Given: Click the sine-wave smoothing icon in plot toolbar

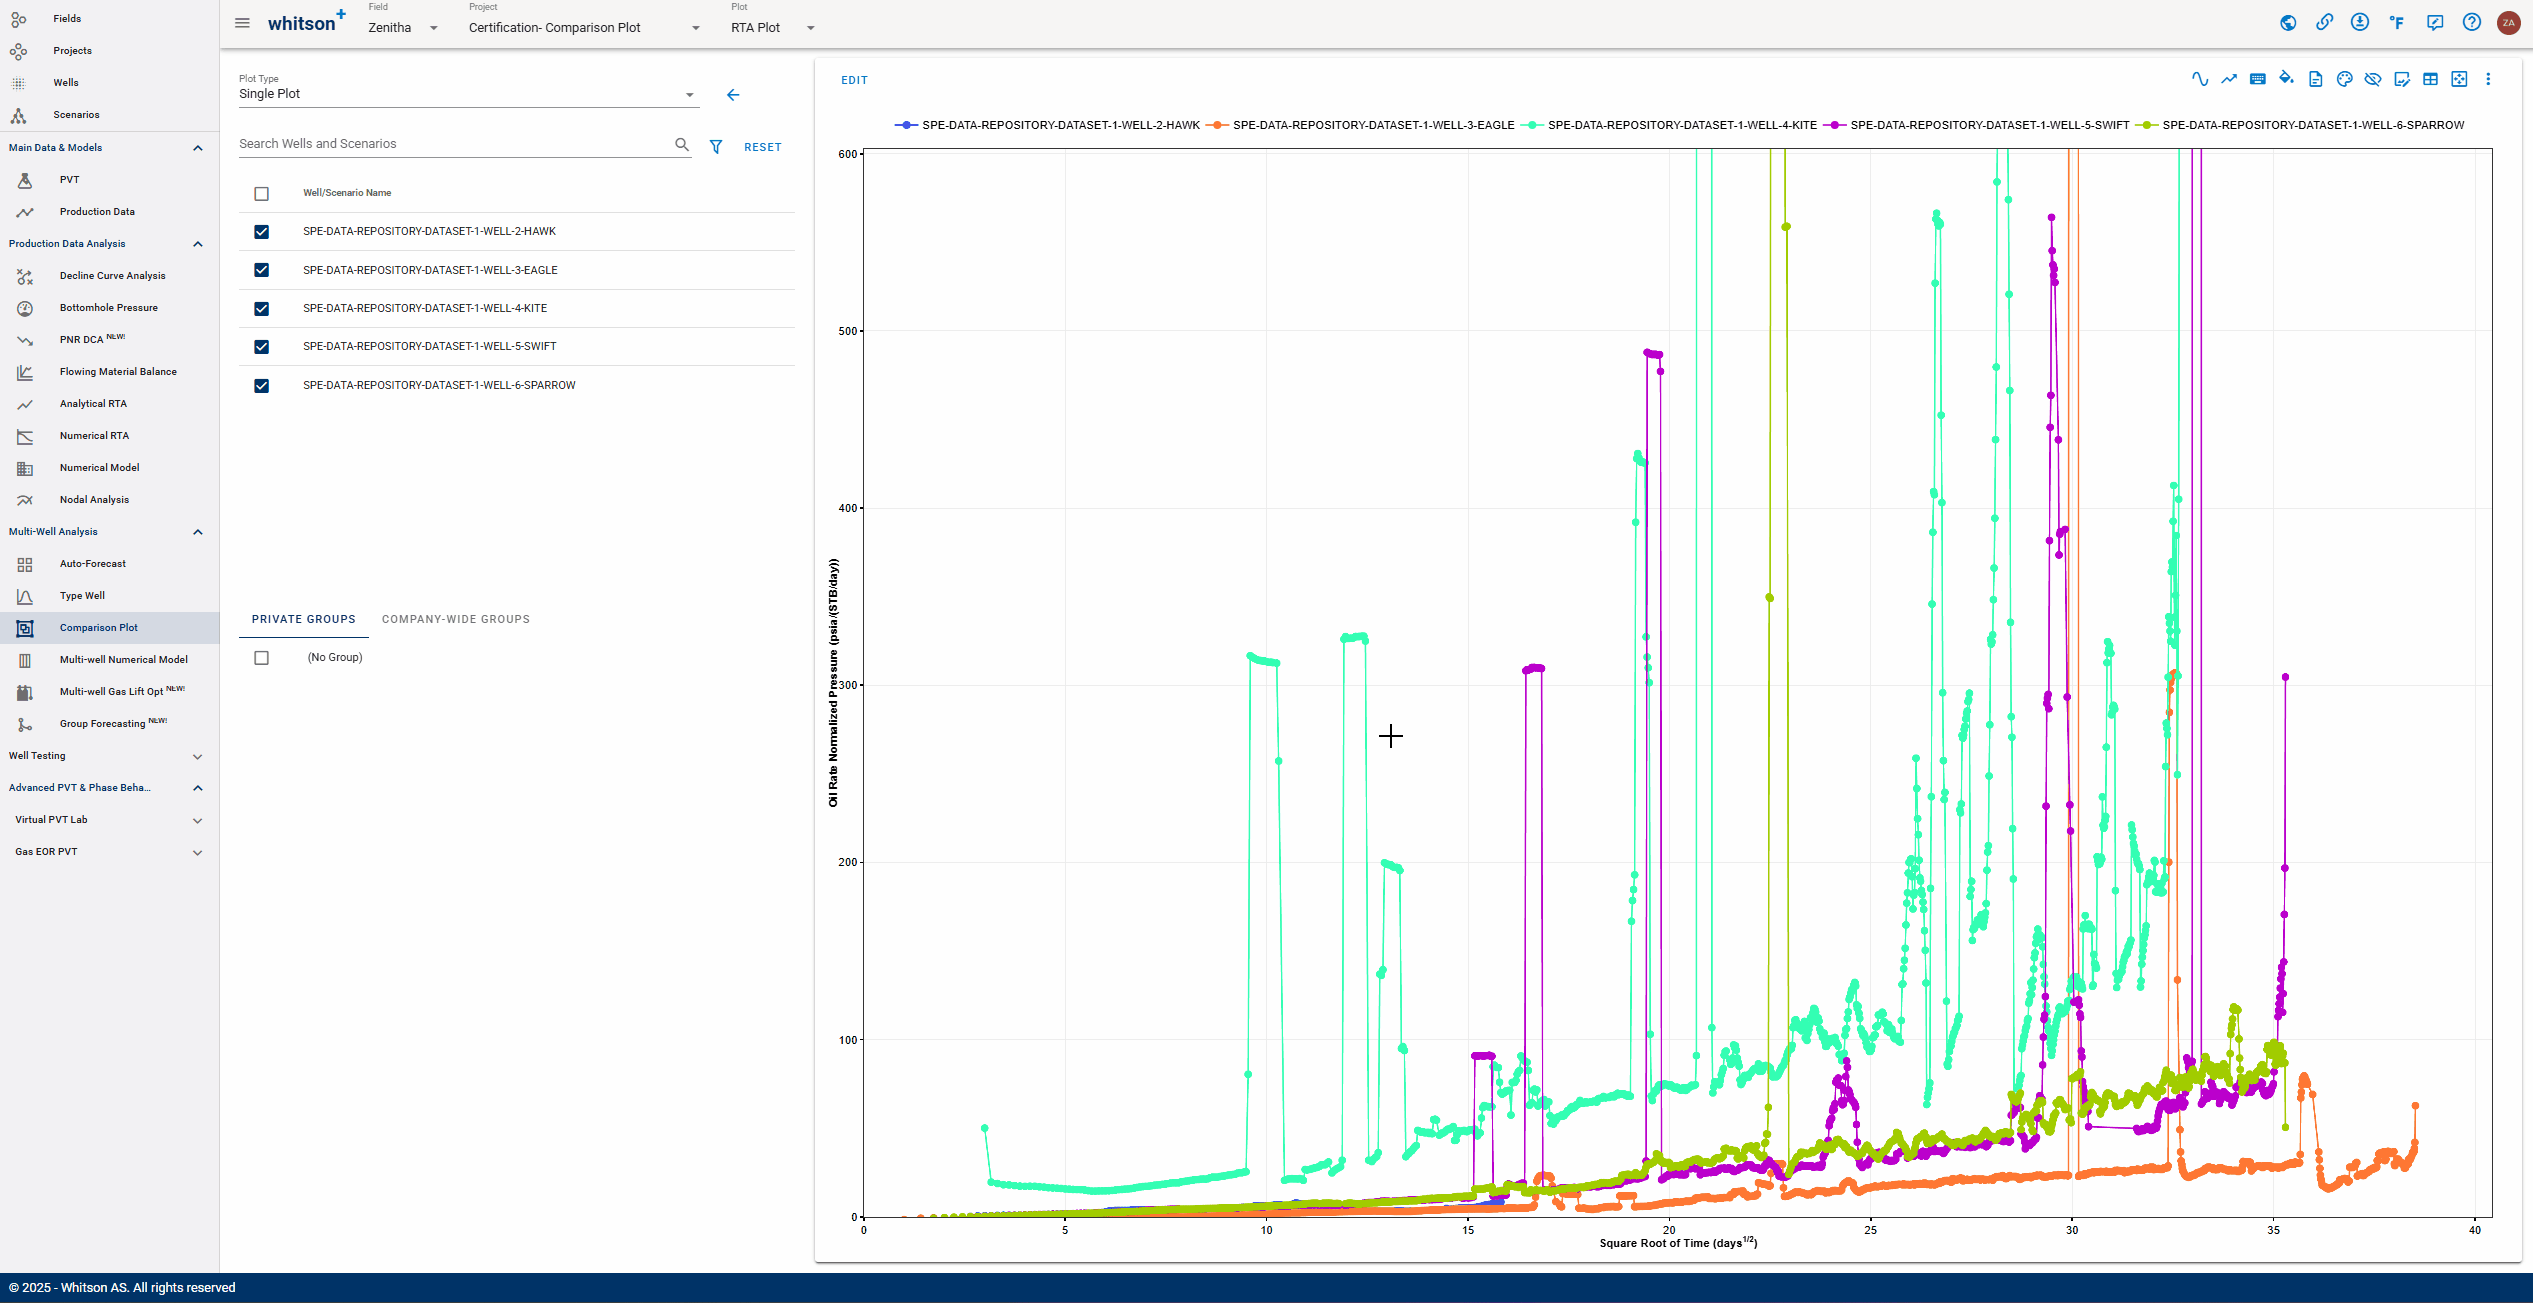Looking at the screenshot, I should [x=2199, y=79].
